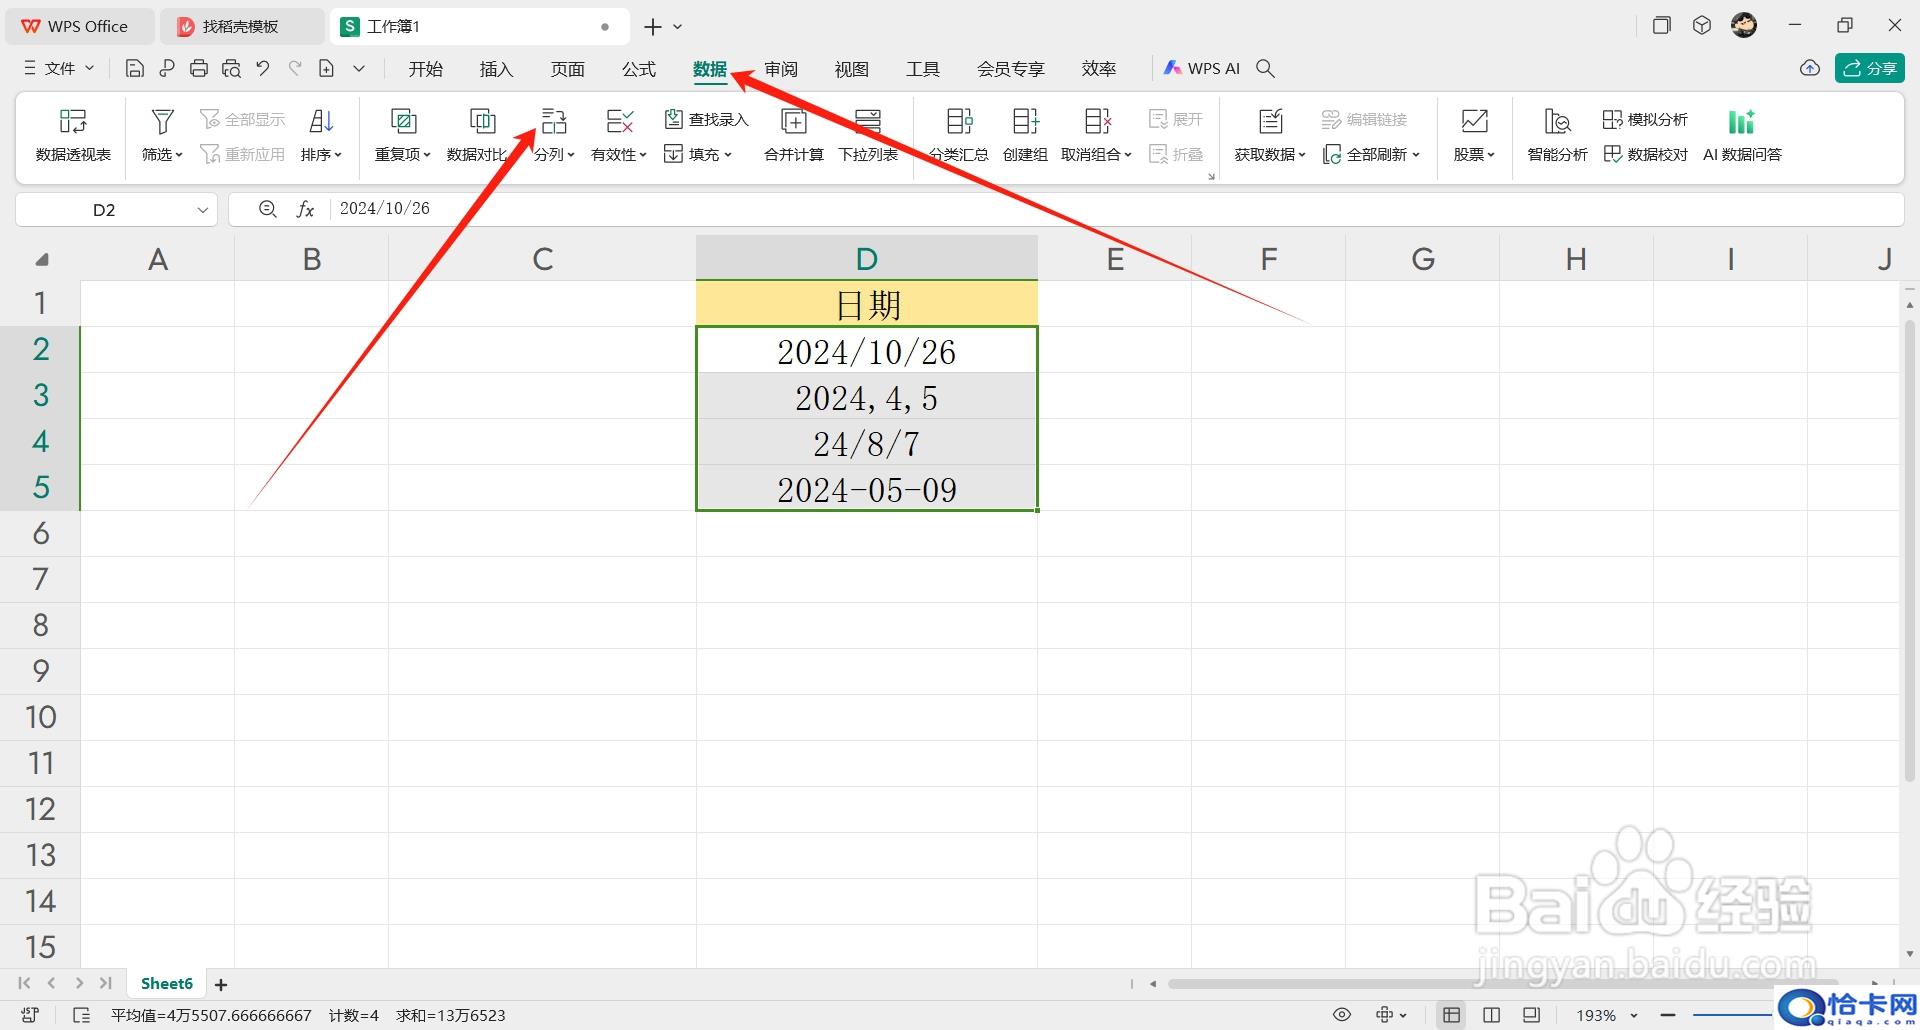
Task: Click the 筛选 filter funnel icon
Action: click(162, 121)
